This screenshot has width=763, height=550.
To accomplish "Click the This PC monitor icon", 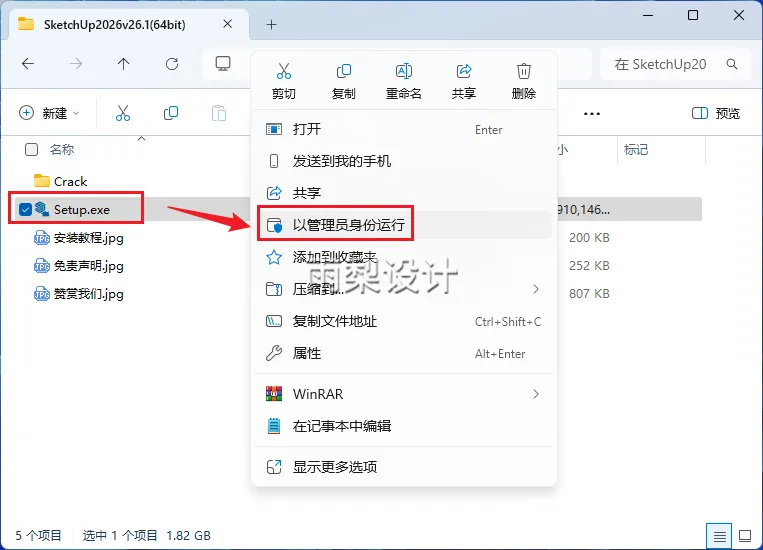I will (x=223, y=64).
